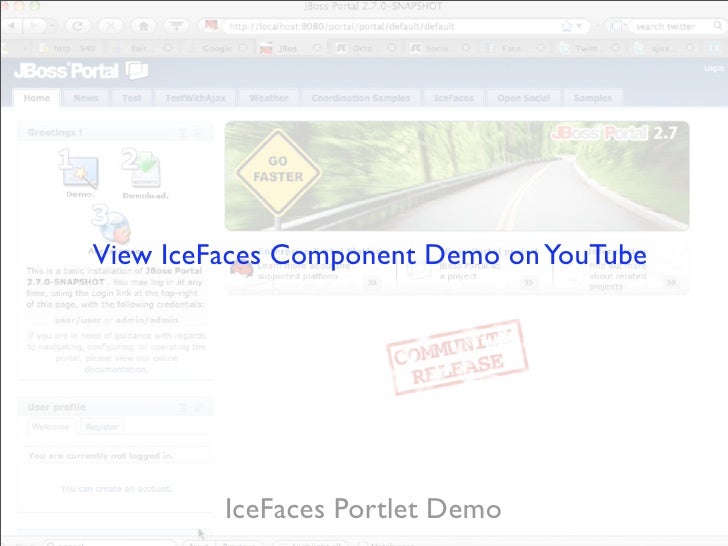This screenshot has width=728, height=546.
Task: Click the site favicon in the address bar
Action: click(x=211, y=25)
